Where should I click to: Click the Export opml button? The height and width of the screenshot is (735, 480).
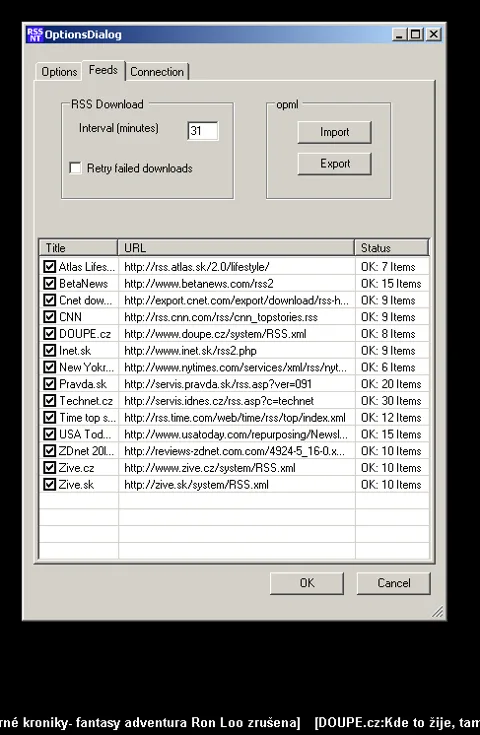click(334, 164)
